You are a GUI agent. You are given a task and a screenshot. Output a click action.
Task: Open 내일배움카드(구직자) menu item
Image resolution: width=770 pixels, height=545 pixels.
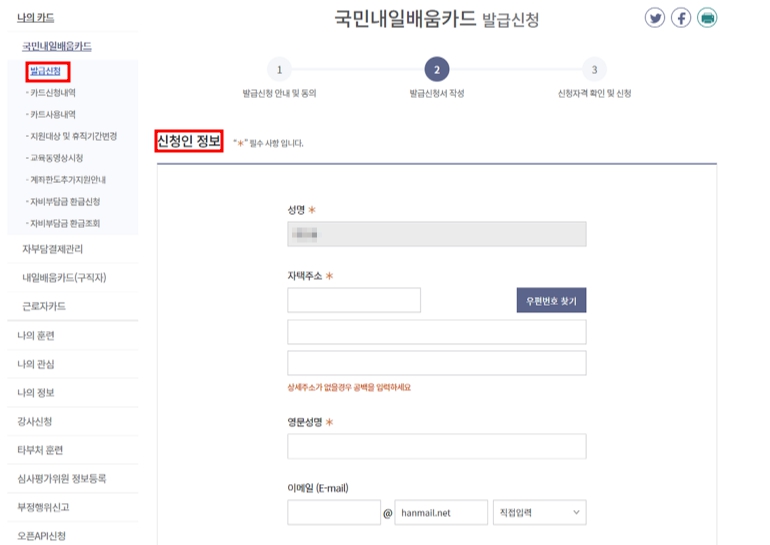(64, 277)
